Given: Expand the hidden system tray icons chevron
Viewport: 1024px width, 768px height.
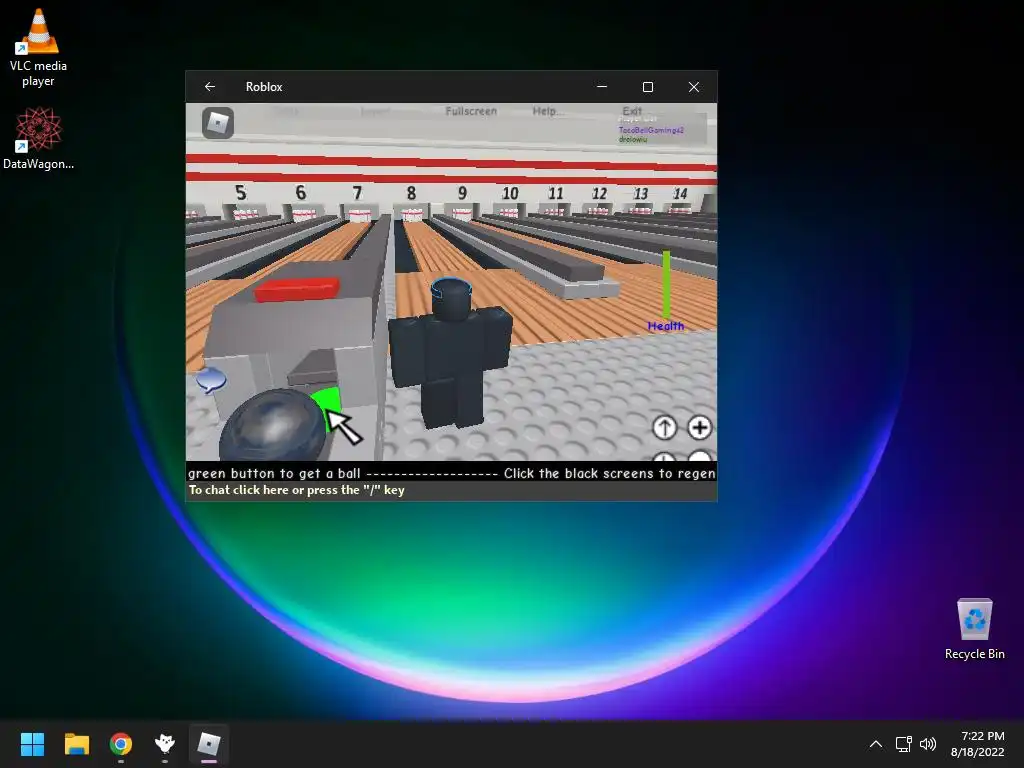Looking at the screenshot, I should [876, 744].
